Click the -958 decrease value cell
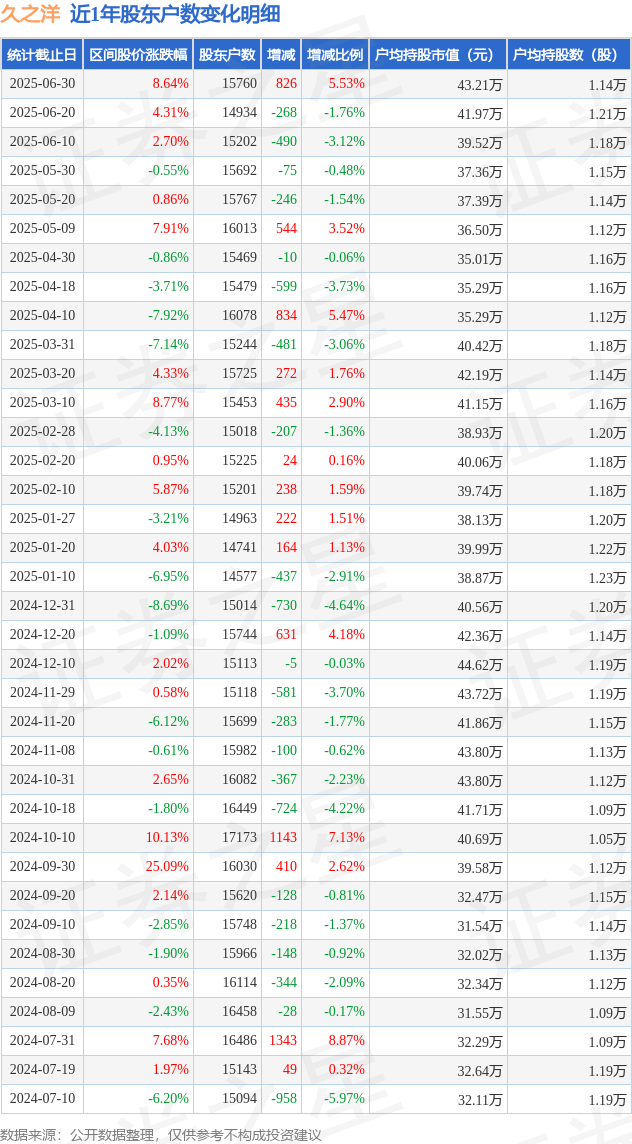This screenshot has height=1144, width=632. pos(281,1098)
